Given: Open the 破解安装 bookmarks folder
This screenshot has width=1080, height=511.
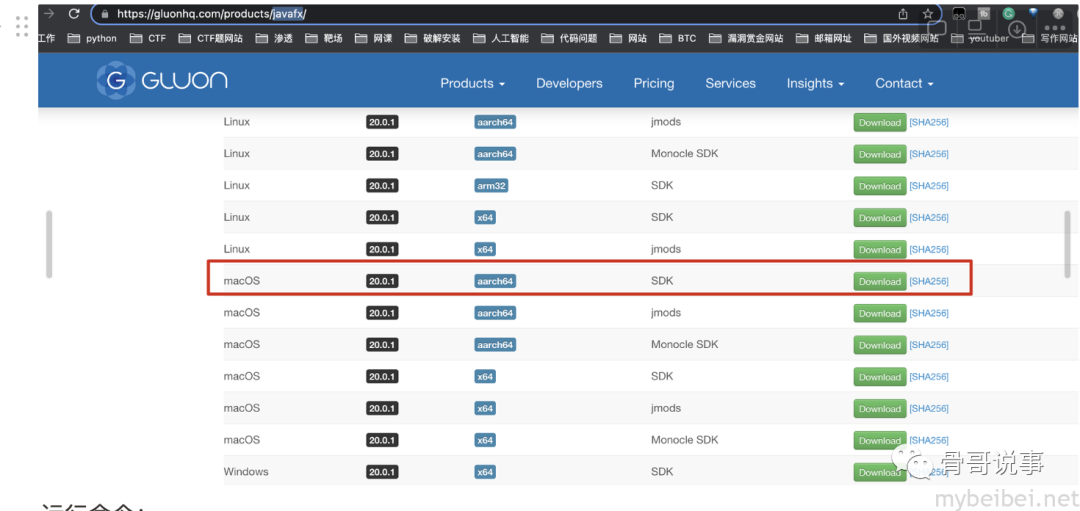Looking at the screenshot, I should (x=433, y=39).
